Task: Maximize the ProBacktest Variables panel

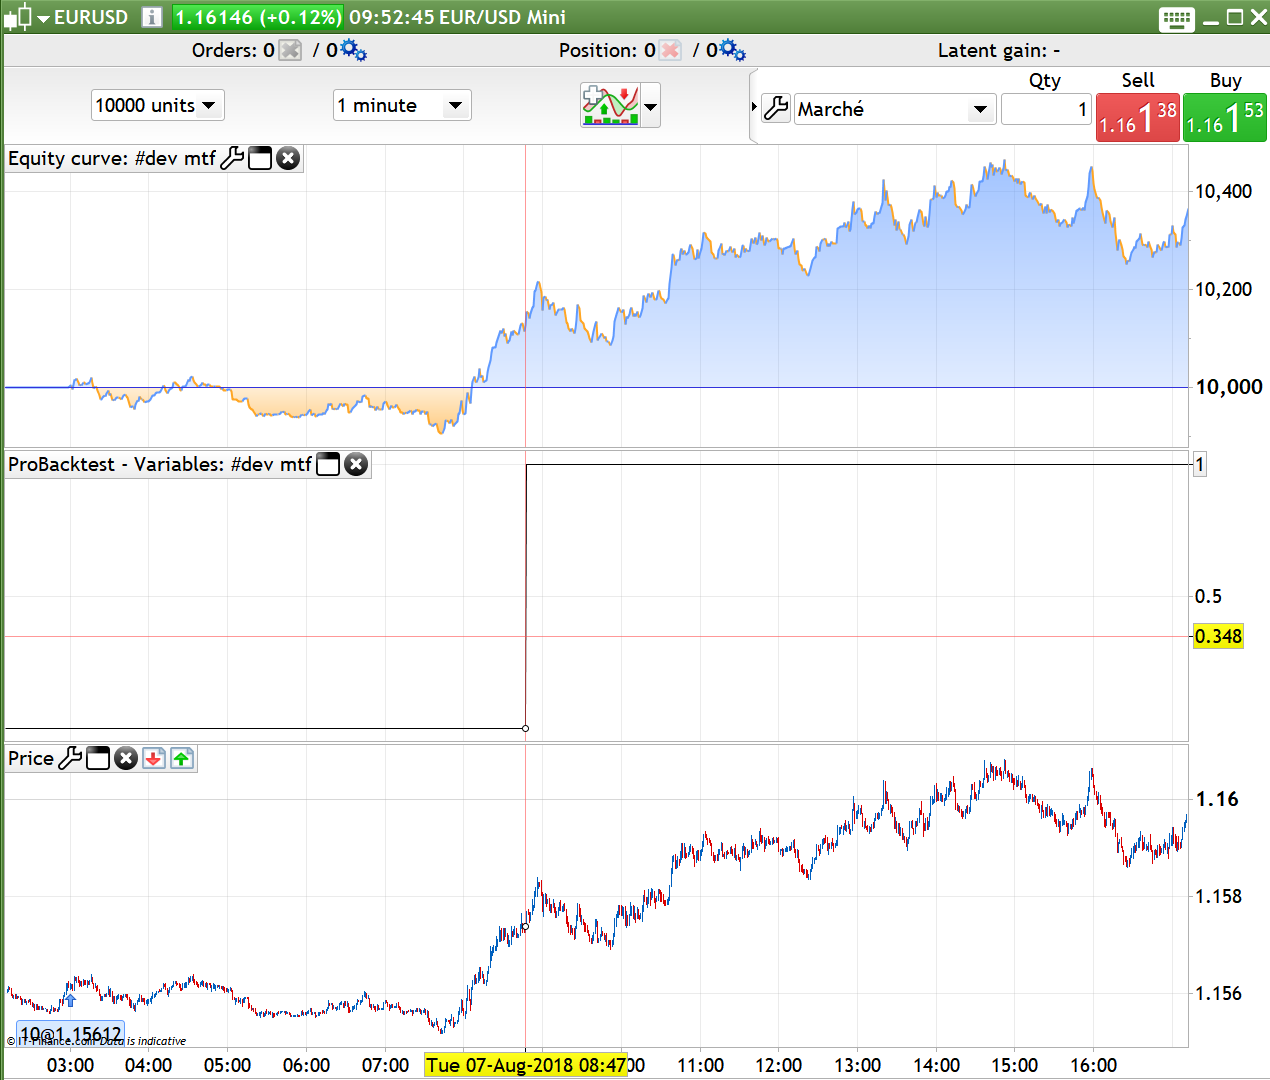Action: [x=328, y=464]
